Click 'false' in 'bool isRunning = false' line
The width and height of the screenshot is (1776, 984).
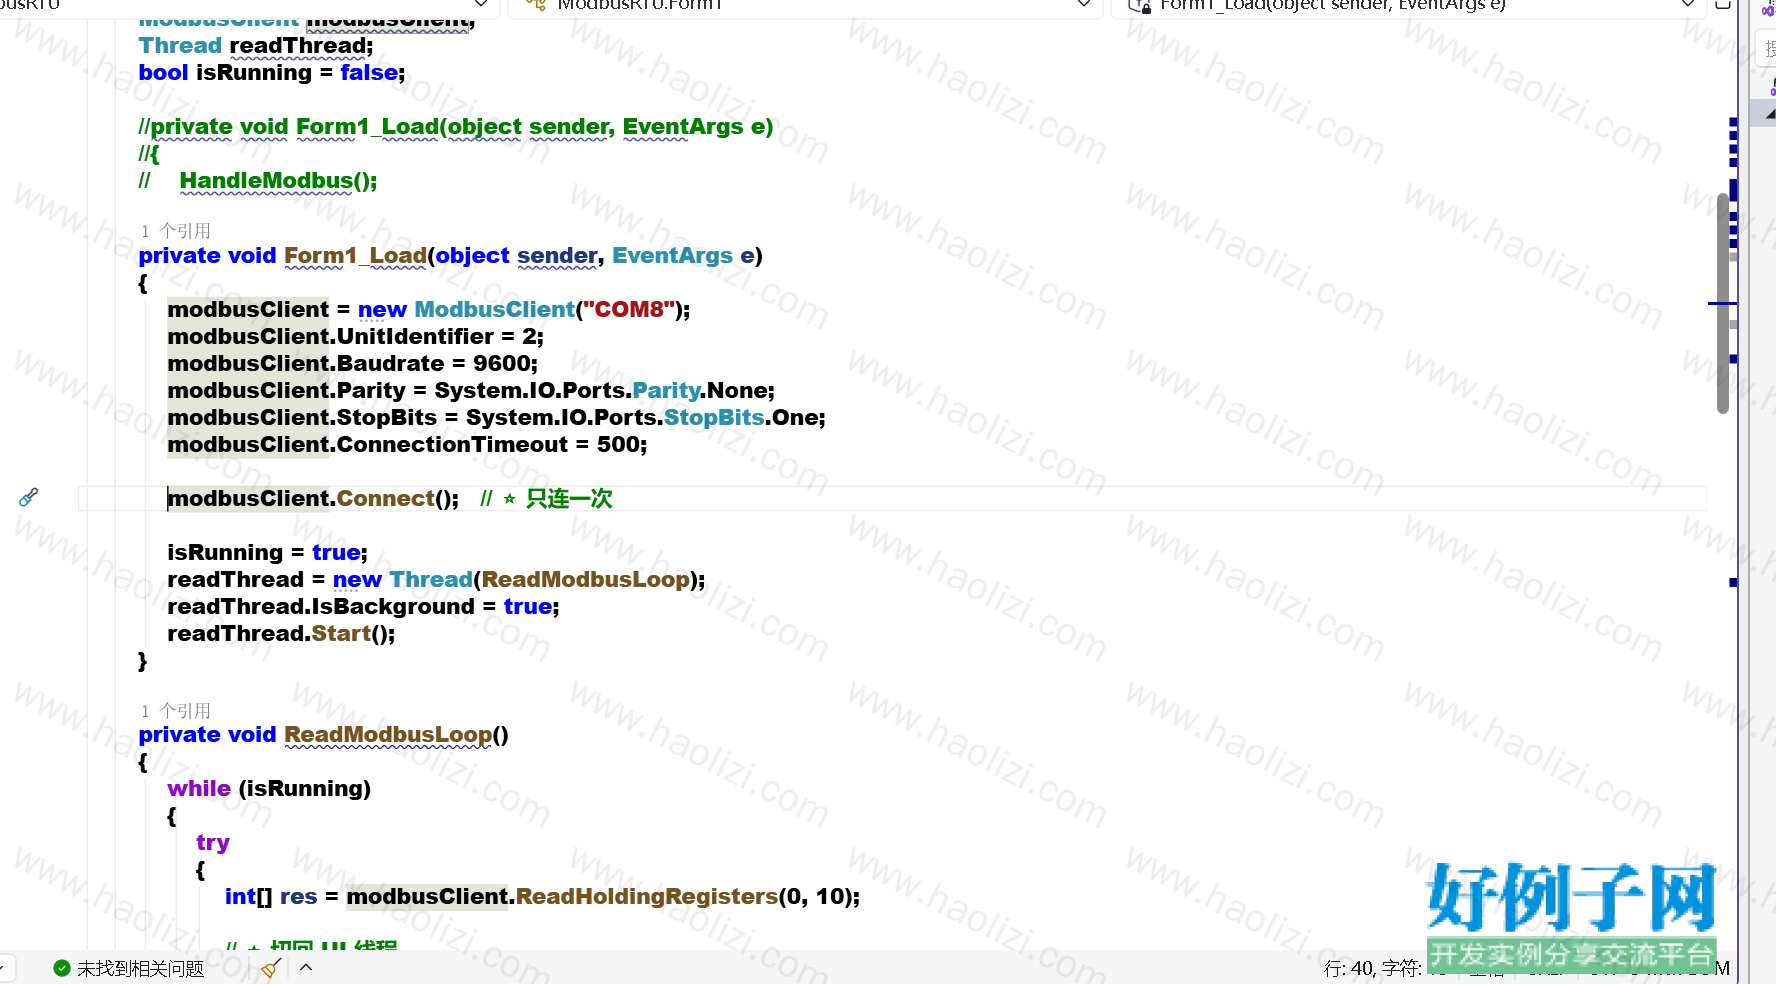click(369, 72)
